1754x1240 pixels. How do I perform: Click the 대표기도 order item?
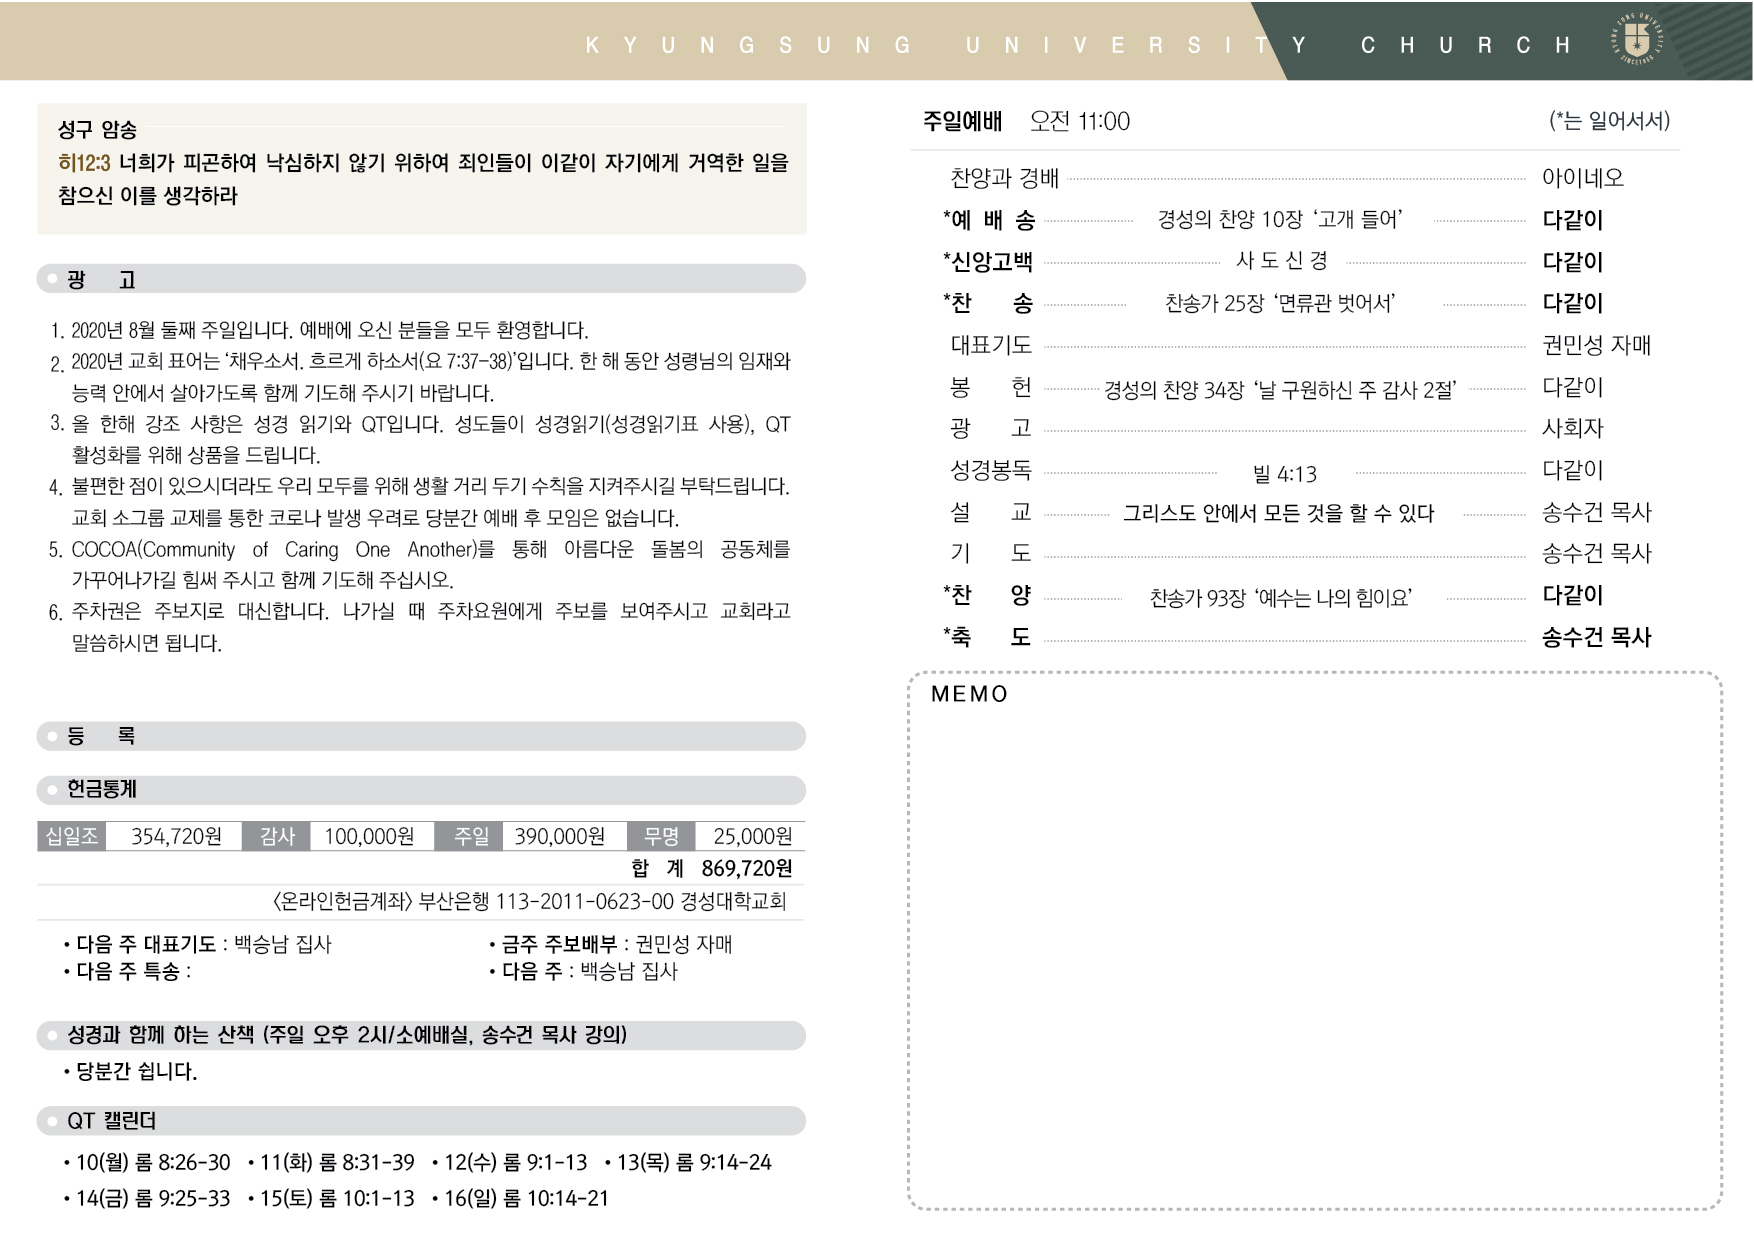pos(991,345)
